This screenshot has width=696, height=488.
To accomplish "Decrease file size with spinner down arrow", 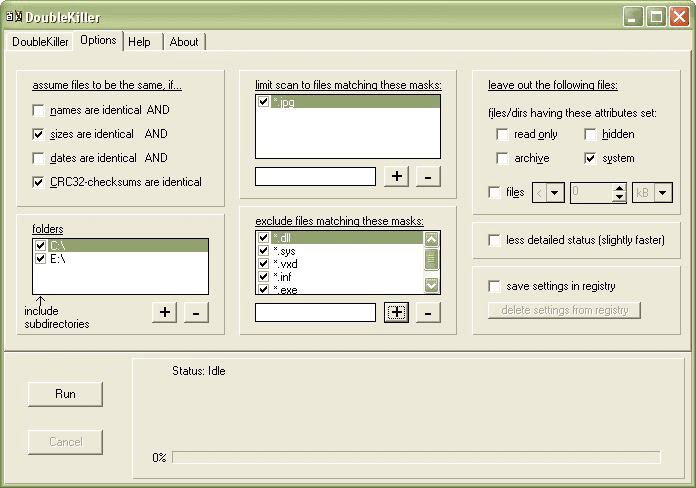I will click(619, 197).
